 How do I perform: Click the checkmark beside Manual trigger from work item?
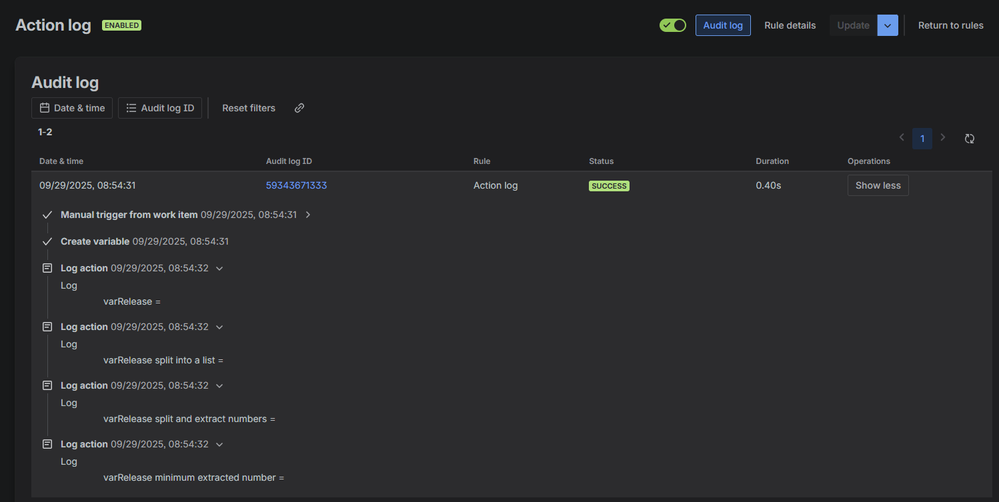pyautogui.click(x=47, y=215)
